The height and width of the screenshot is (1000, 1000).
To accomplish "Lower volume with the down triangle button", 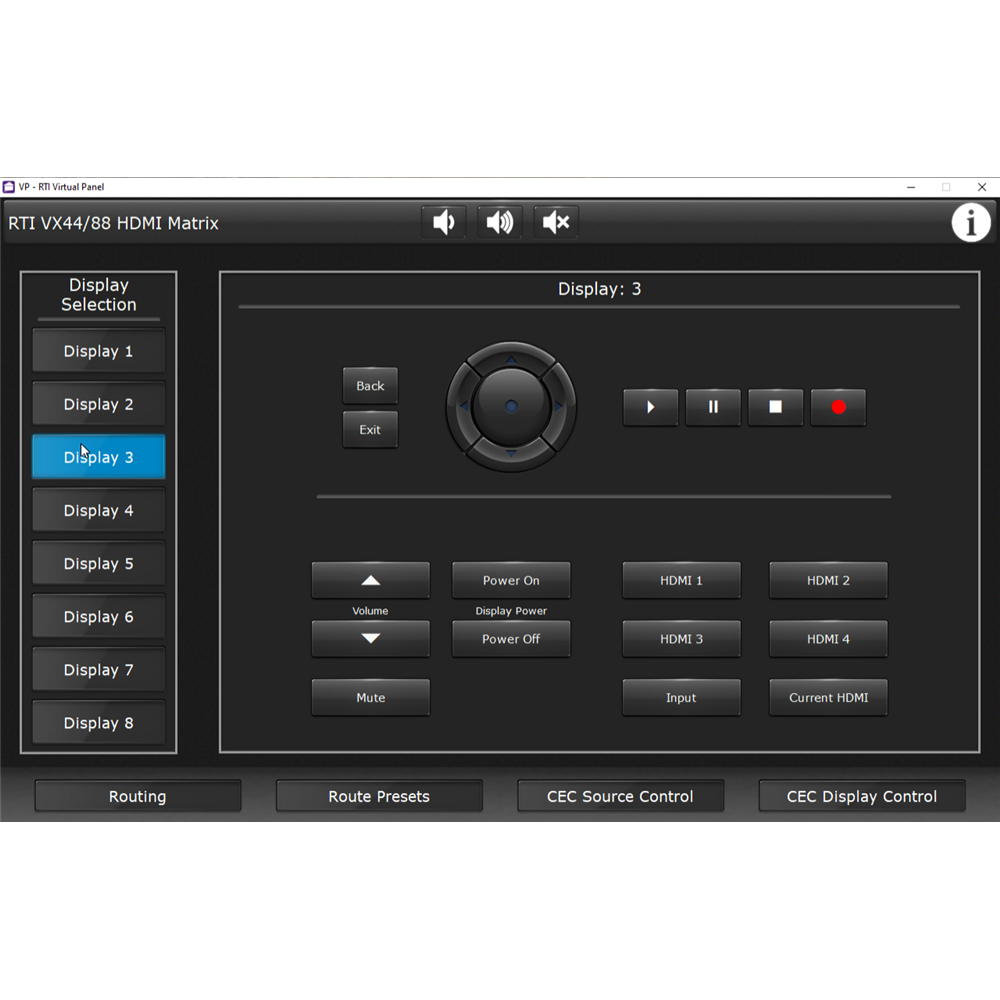I will (x=370, y=639).
